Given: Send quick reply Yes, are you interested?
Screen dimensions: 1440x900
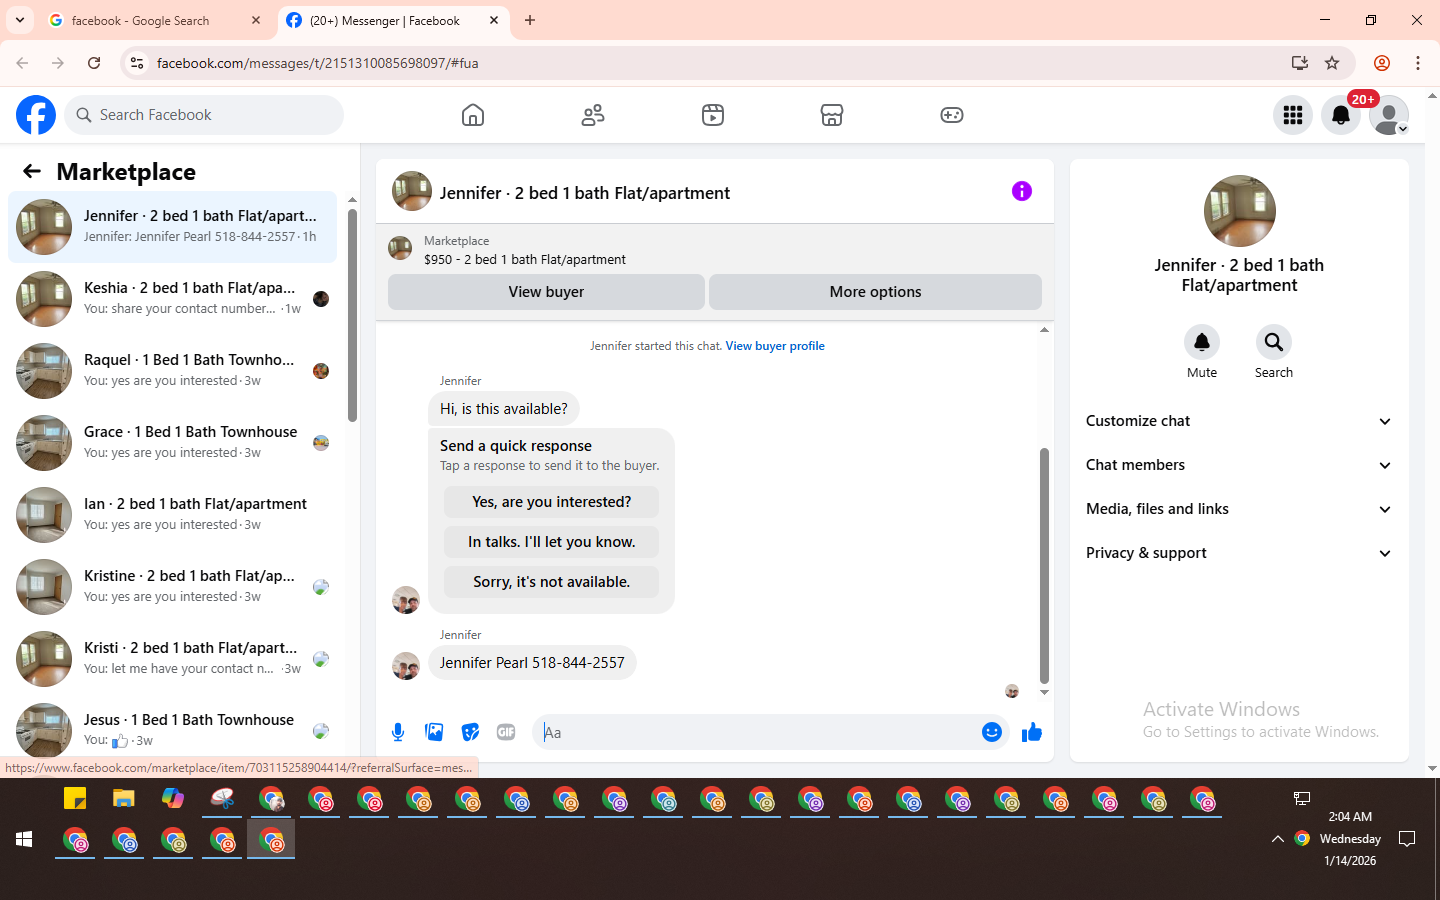Looking at the screenshot, I should click(552, 502).
